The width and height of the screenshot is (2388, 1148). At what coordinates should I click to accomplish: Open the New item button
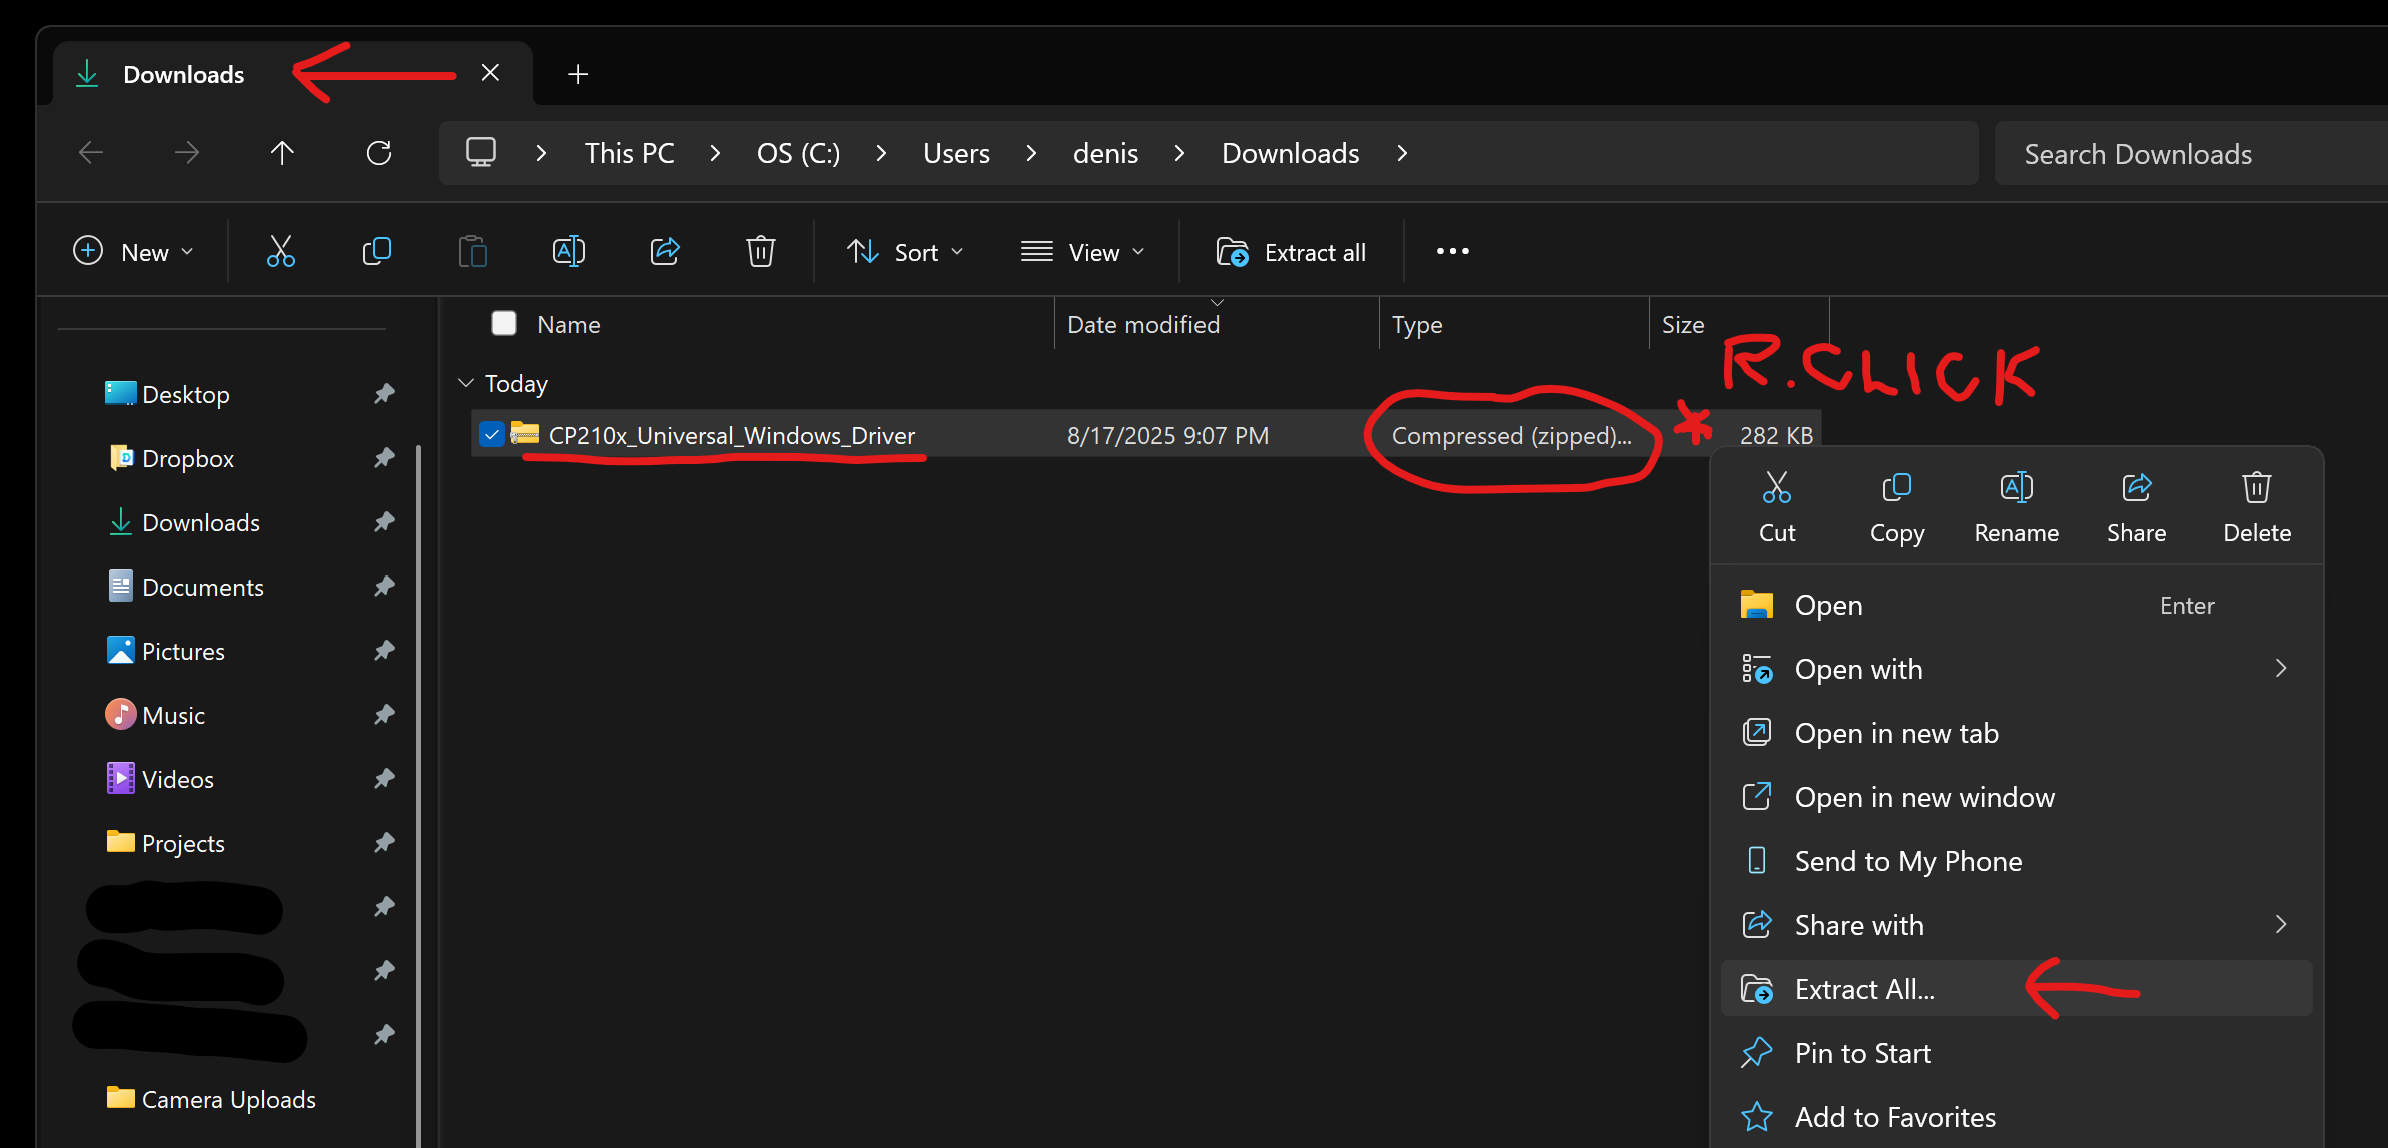click(x=133, y=252)
